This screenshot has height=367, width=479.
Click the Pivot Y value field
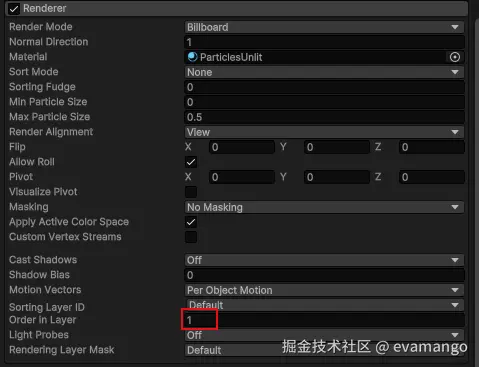[337, 177]
